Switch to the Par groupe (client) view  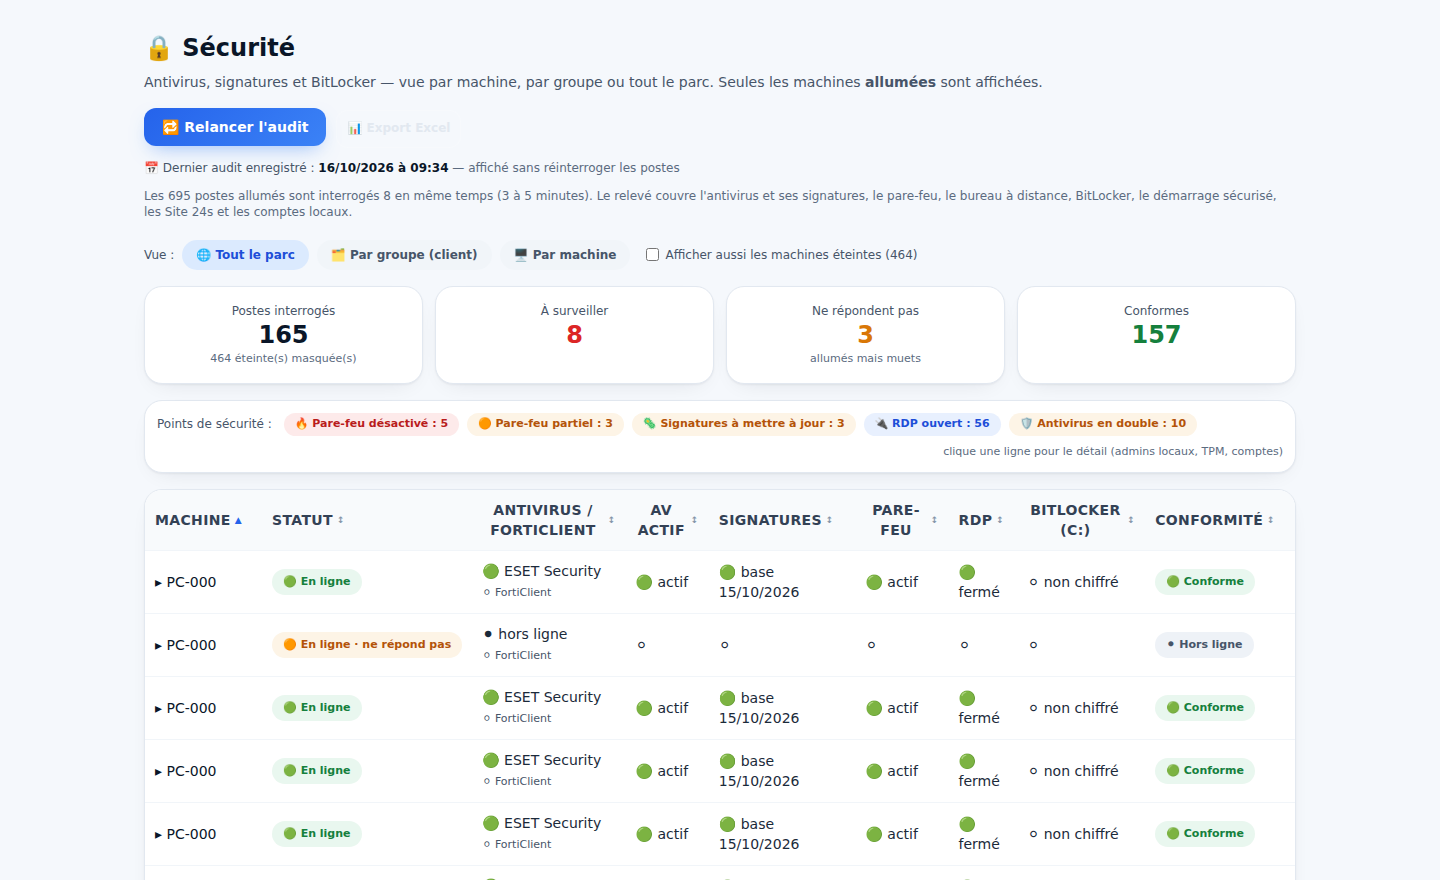(x=404, y=255)
